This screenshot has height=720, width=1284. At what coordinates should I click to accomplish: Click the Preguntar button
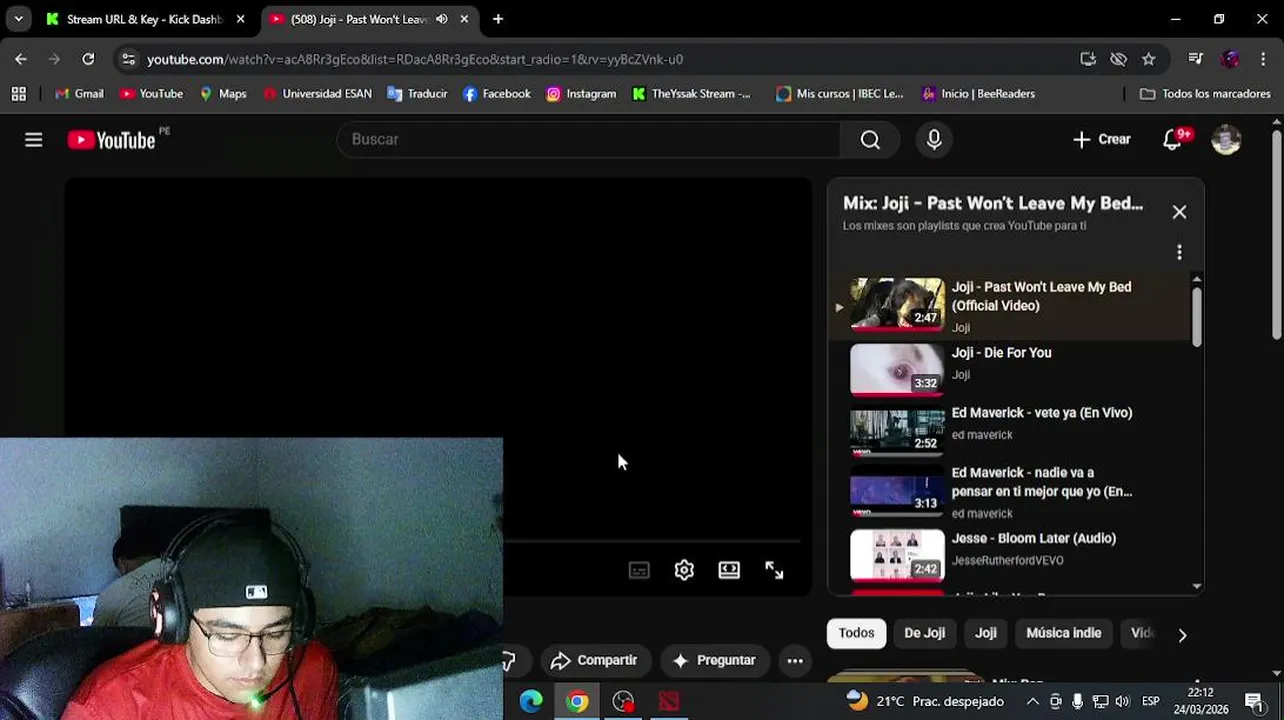click(x=714, y=660)
